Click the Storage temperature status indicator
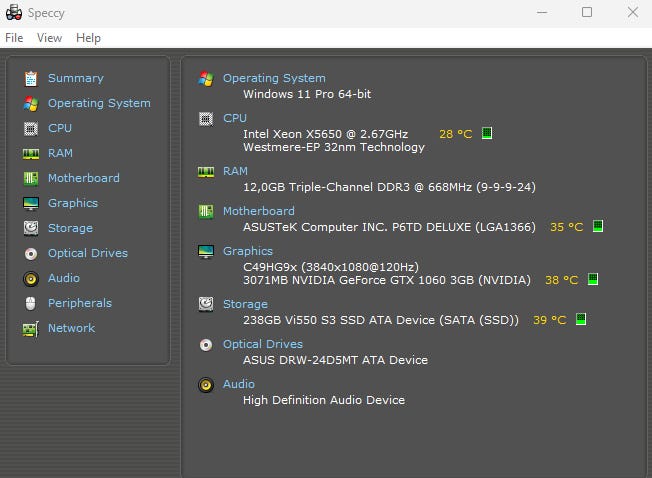The width and height of the screenshot is (652, 478). click(581, 320)
